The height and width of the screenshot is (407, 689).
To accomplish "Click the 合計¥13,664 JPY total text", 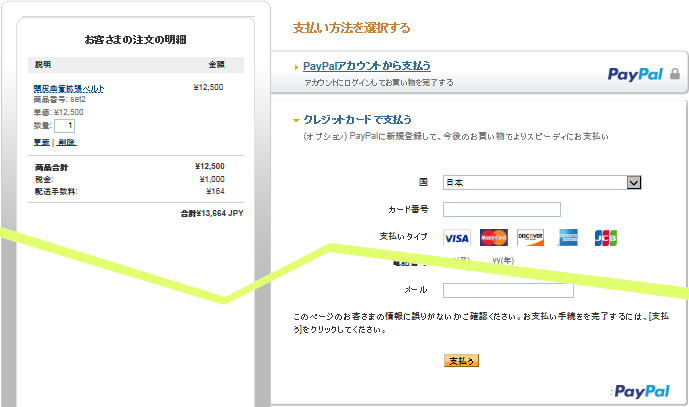I will point(212,214).
